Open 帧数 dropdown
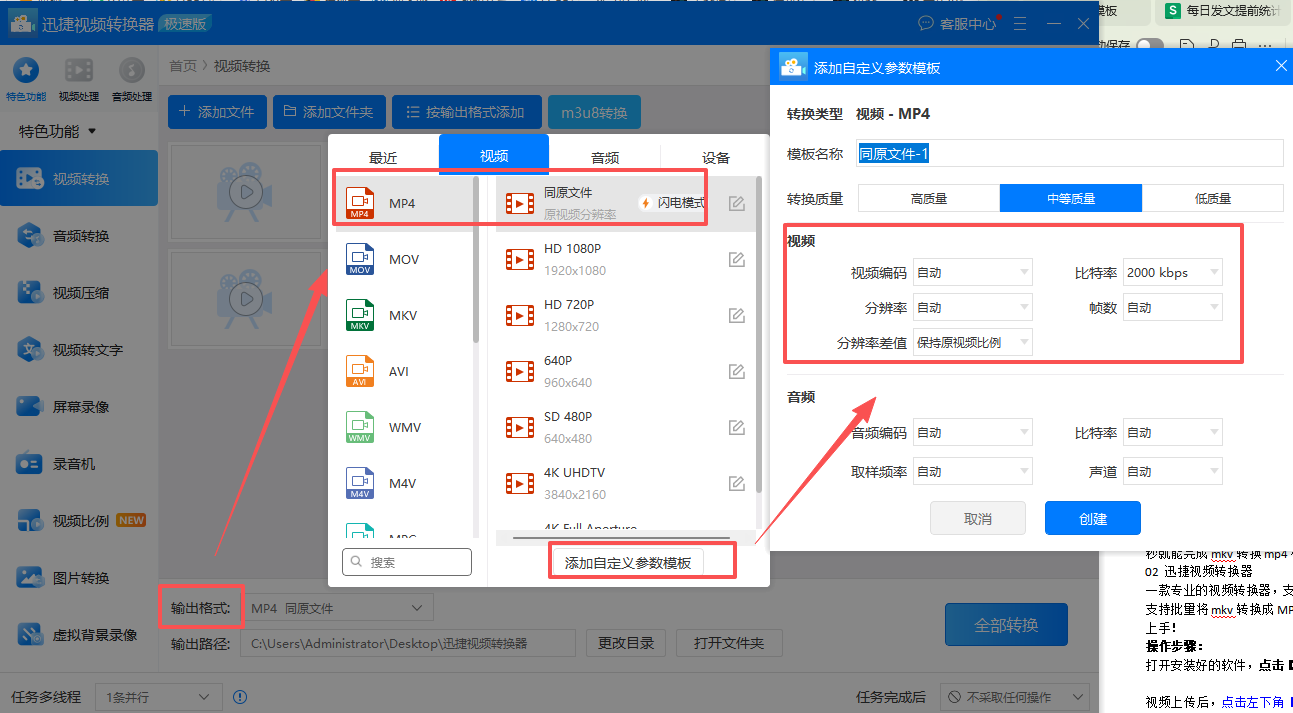 pos(1173,307)
